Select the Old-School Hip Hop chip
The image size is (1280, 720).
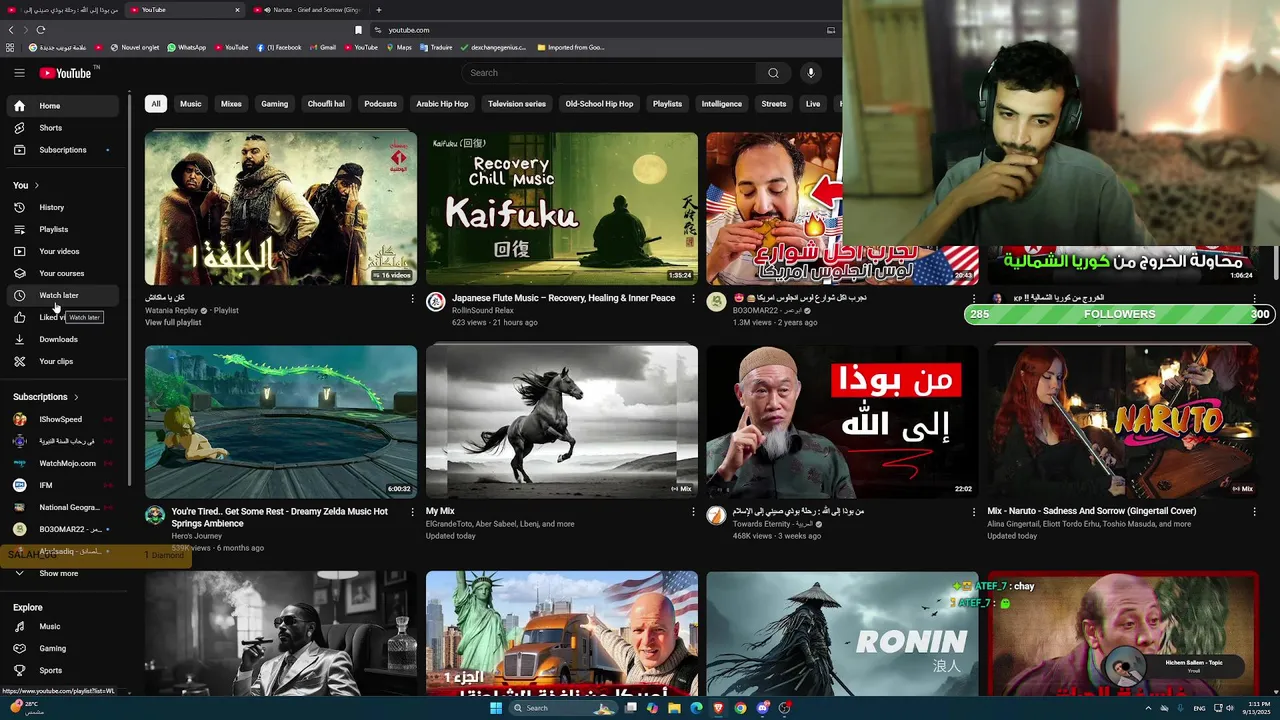point(599,104)
